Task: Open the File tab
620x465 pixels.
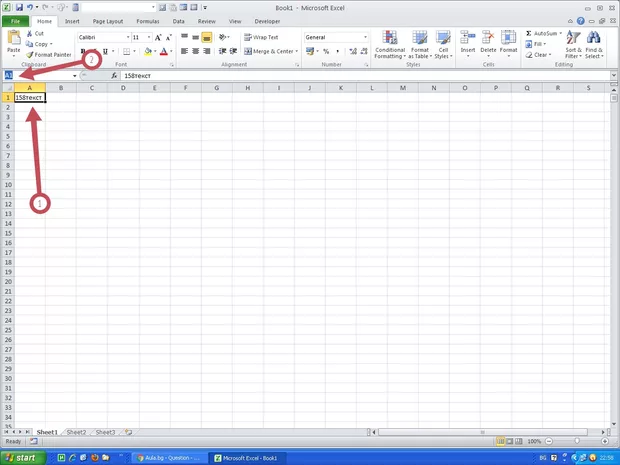Action: click(x=15, y=21)
